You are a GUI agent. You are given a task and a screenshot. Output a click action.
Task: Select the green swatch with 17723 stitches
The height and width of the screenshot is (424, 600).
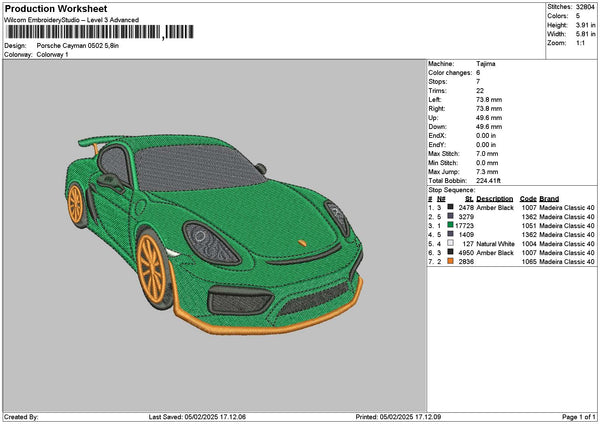(x=451, y=225)
